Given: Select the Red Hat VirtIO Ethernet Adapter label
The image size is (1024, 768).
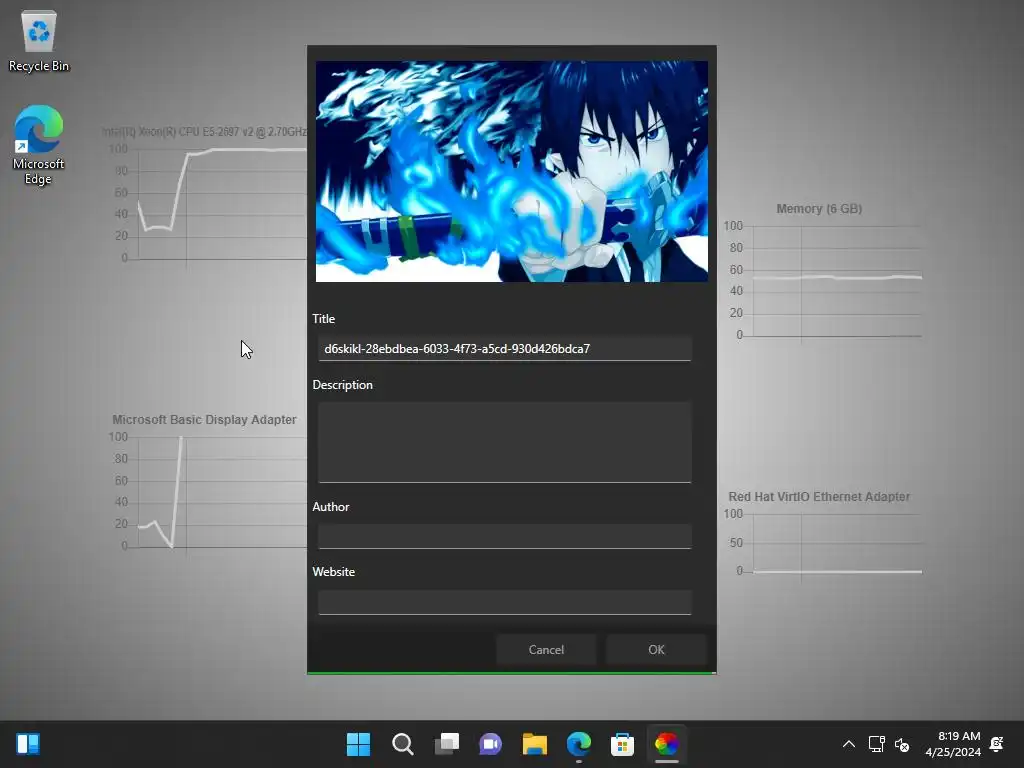Looking at the screenshot, I should 819,497.
